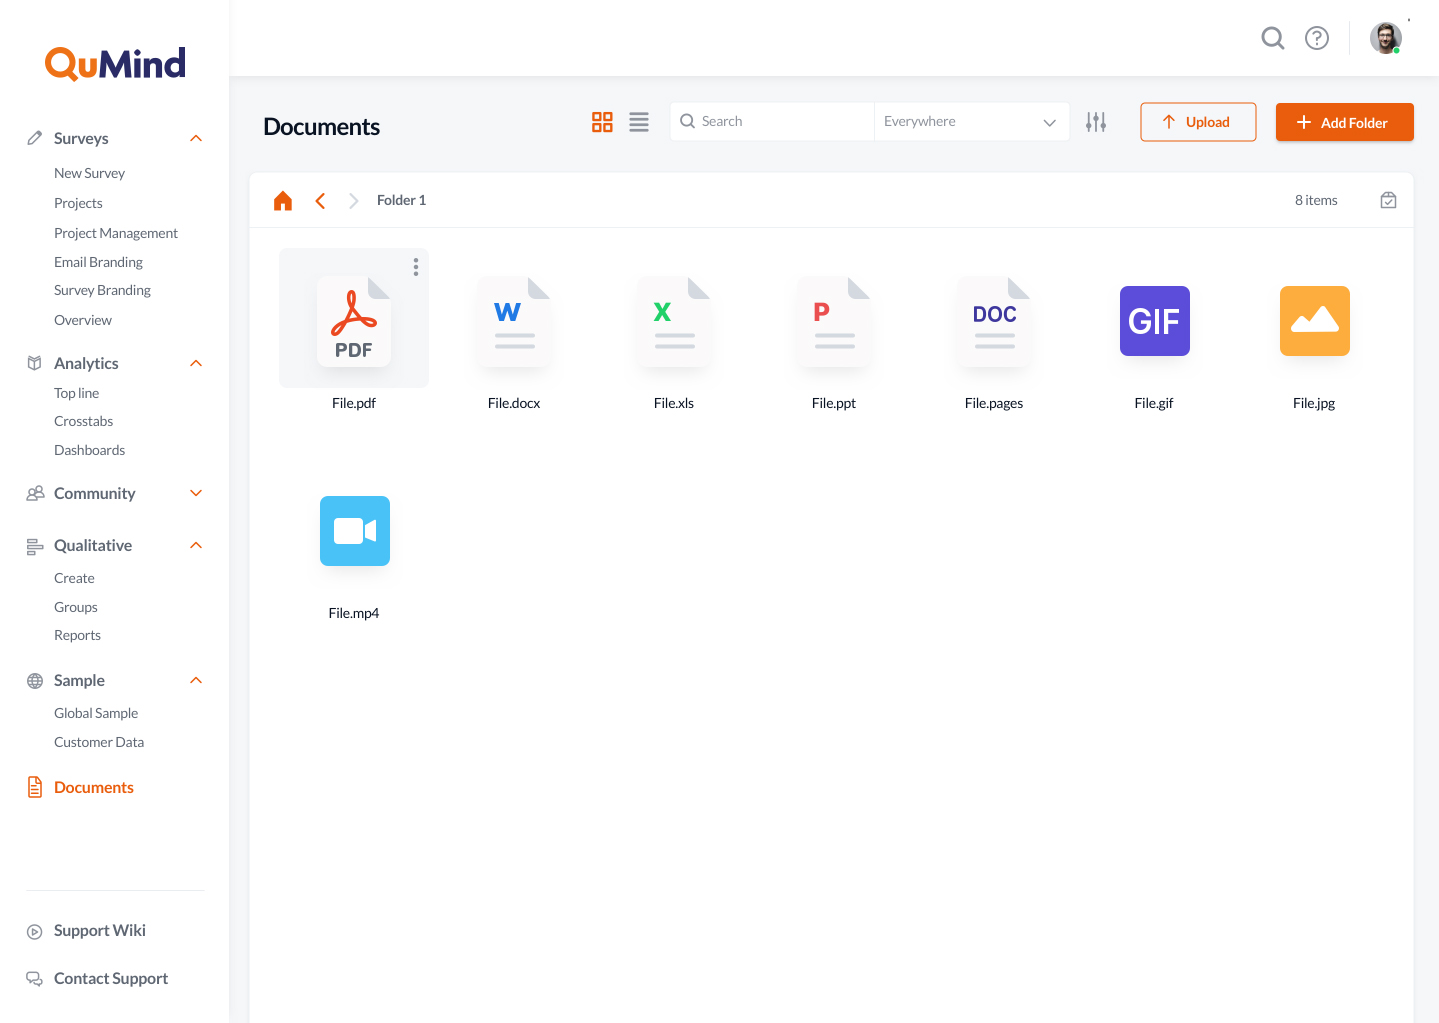Open Global Sample in sidebar
The height and width of the screenshot is (1023, 1439).
(96, 713)
